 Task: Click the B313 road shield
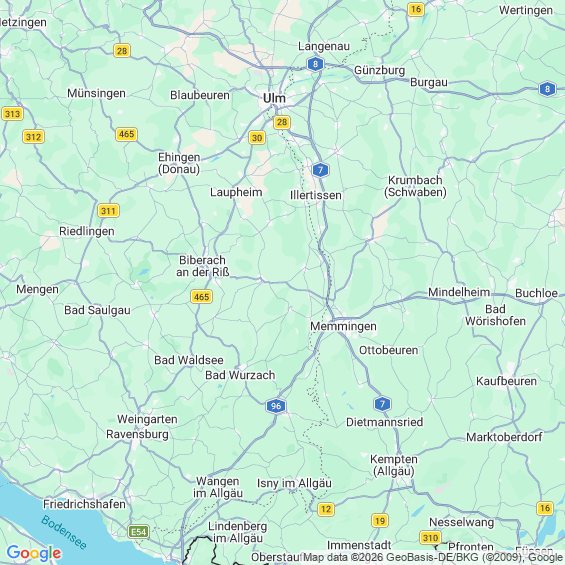pyautogui.click(x=13, y=114)
